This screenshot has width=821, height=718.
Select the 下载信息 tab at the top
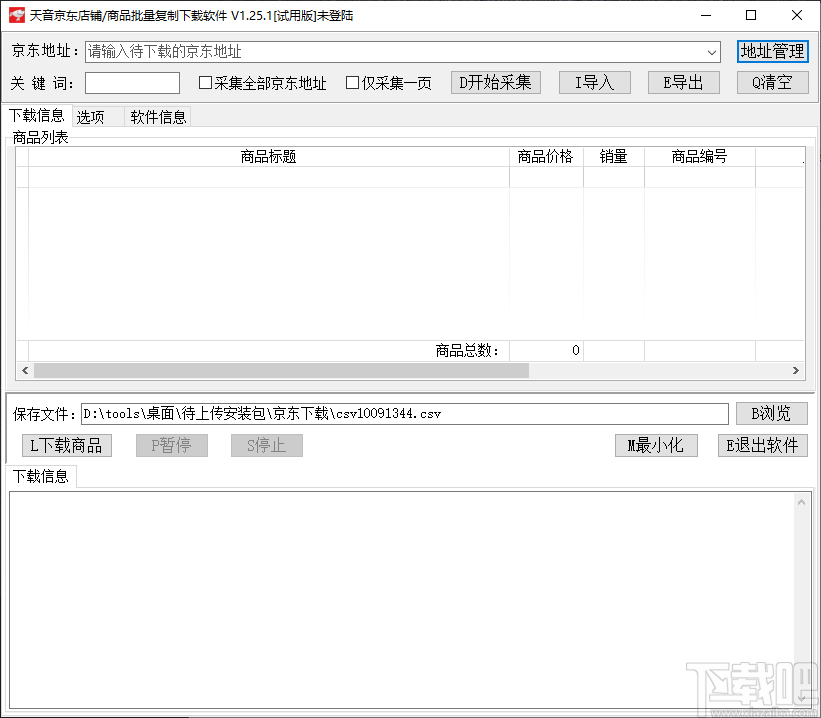(x=37, y=115)
